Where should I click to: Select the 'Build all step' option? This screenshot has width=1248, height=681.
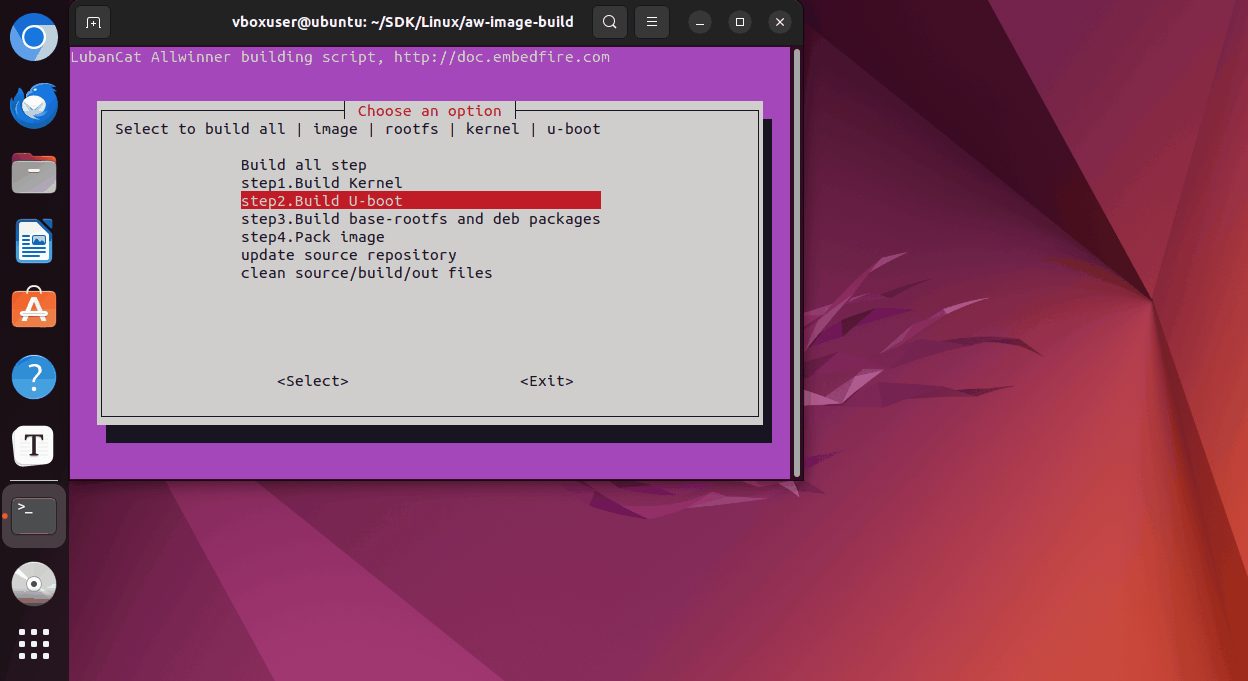coord(304,165)
